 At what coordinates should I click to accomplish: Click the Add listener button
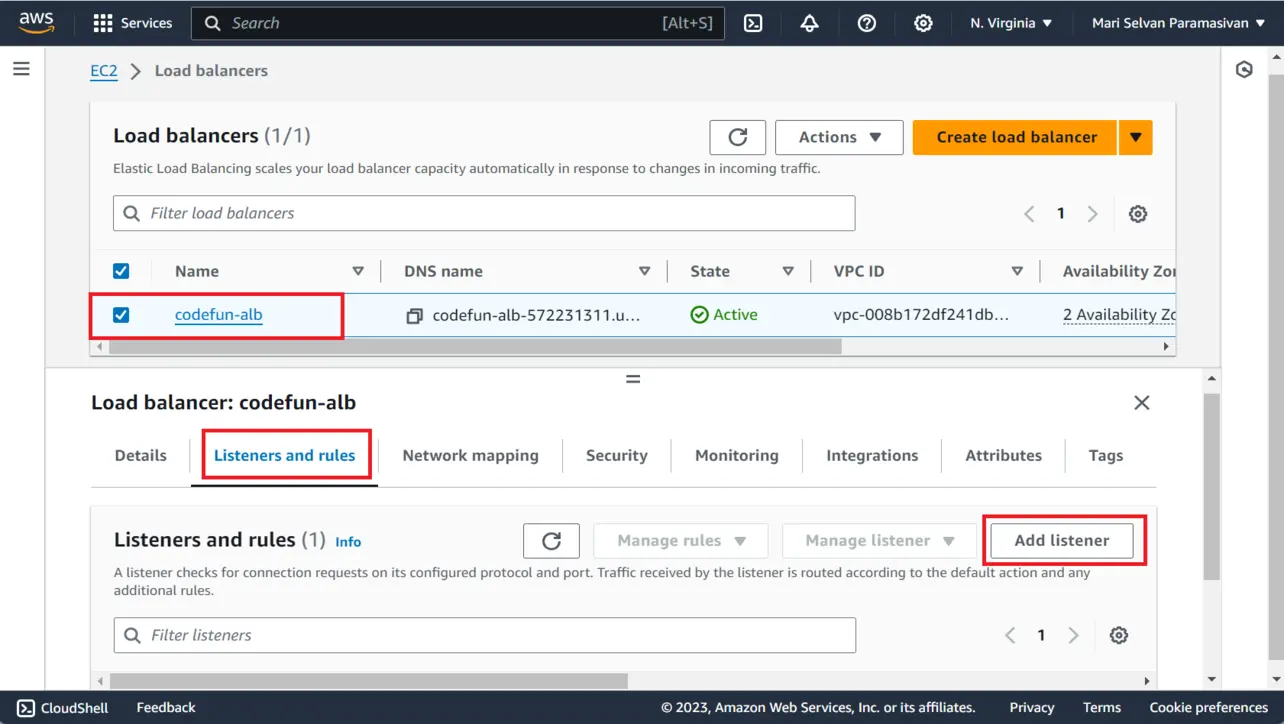click(x=1062, y=541)
